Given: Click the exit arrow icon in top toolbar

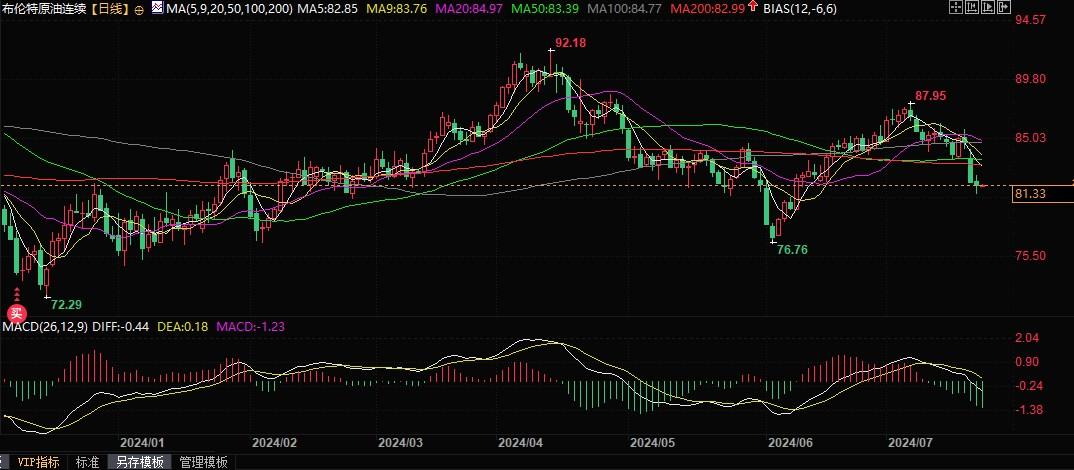Looking at the screenshot, I should 1004,7.
